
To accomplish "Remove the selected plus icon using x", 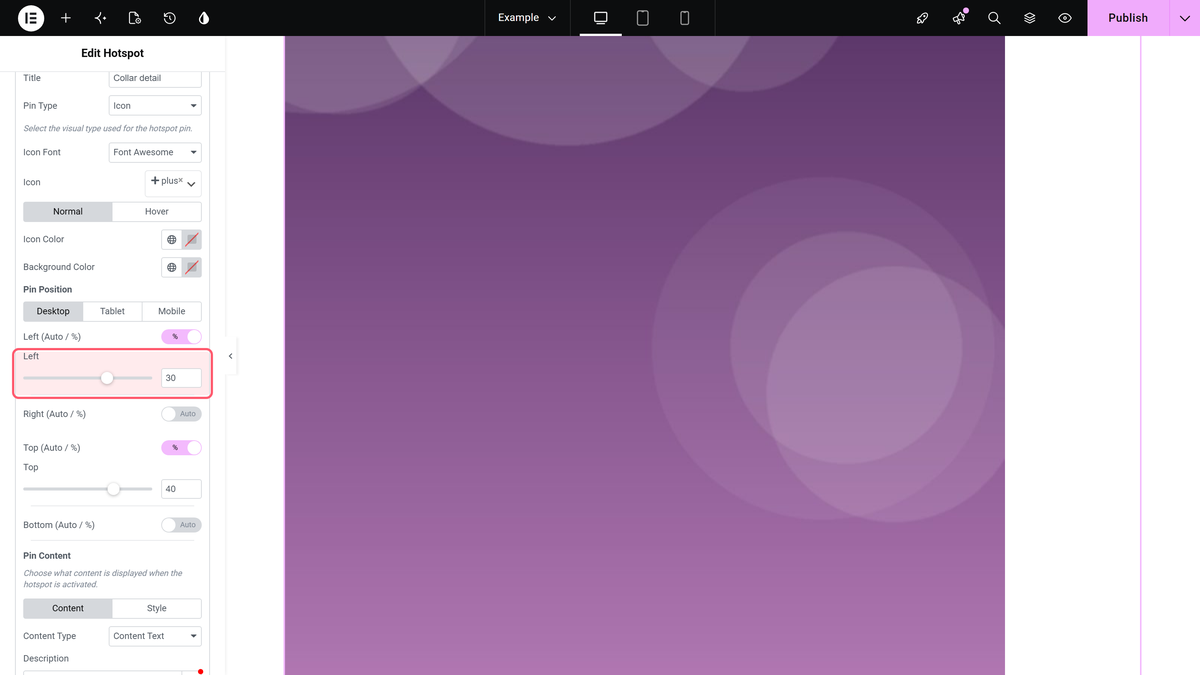I will 181,181.
